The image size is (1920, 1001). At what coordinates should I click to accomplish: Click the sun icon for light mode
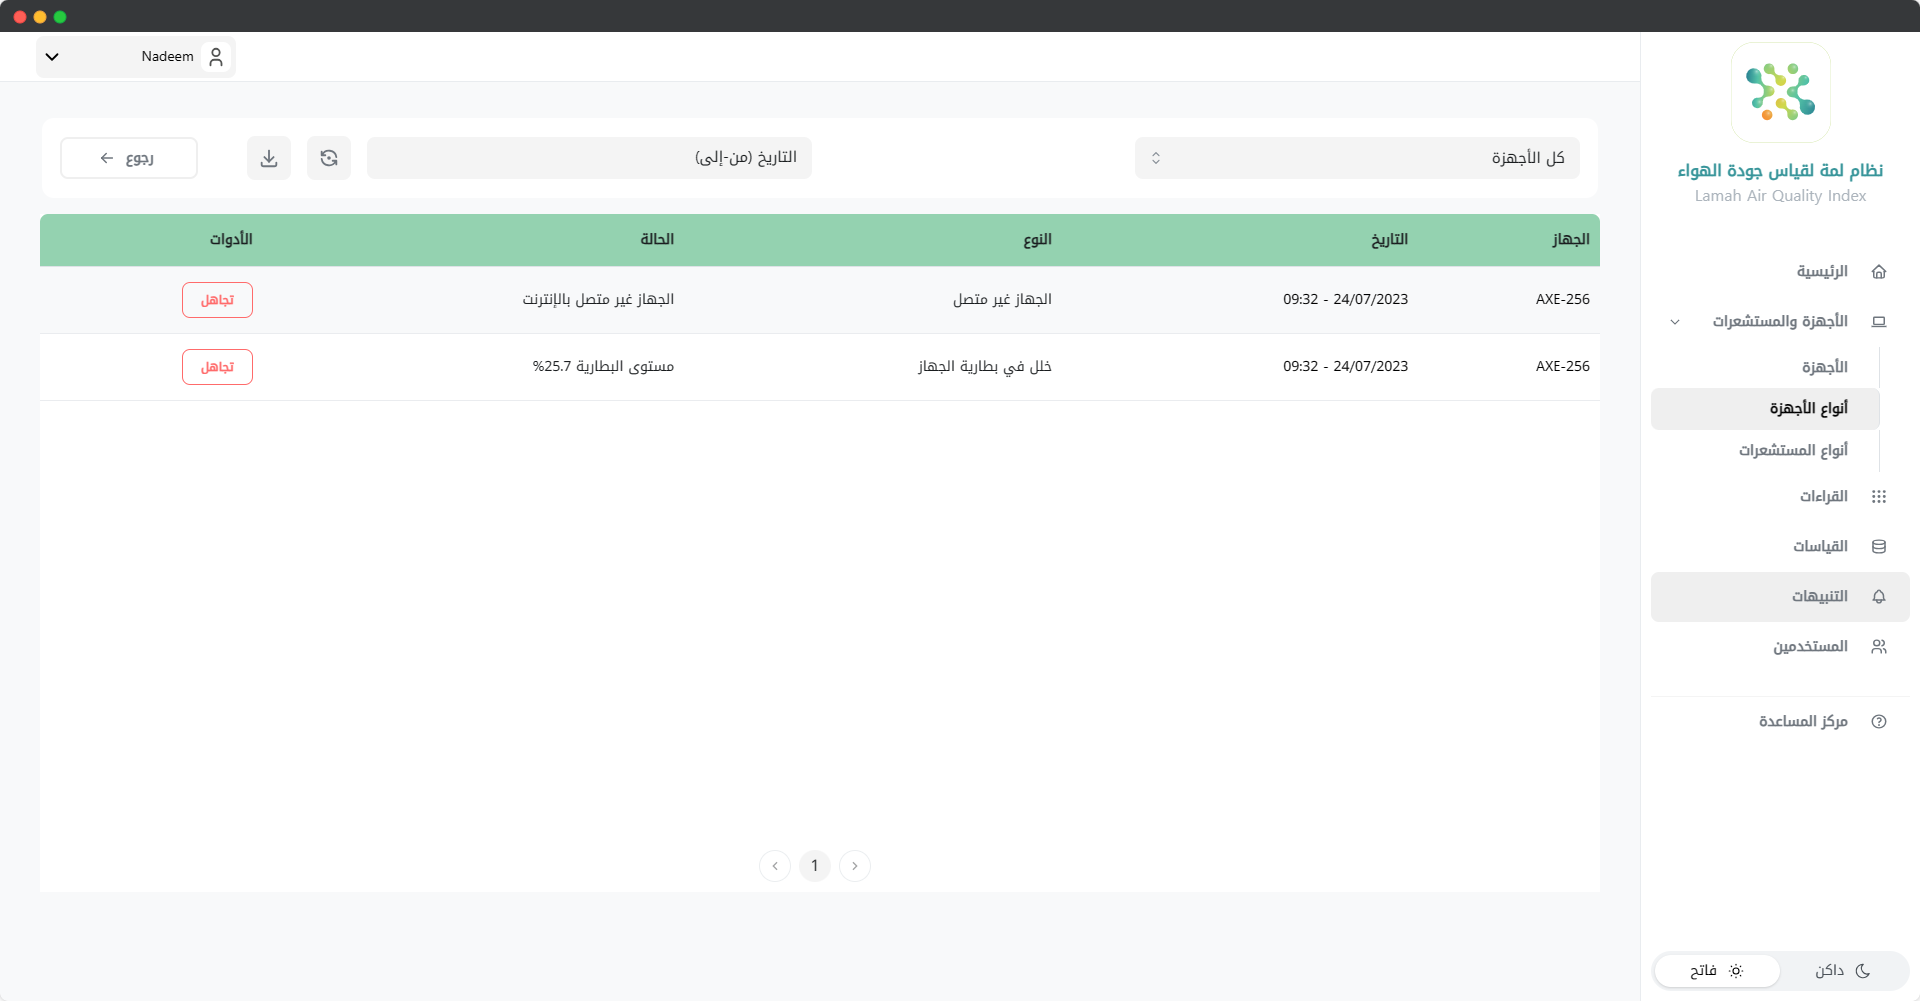[1736, 971]
